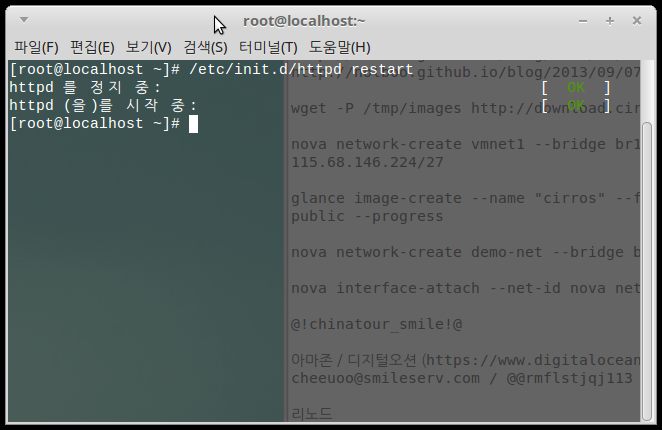662x430 pixels.
Task: Click the second green OK status
Action: 576,105
